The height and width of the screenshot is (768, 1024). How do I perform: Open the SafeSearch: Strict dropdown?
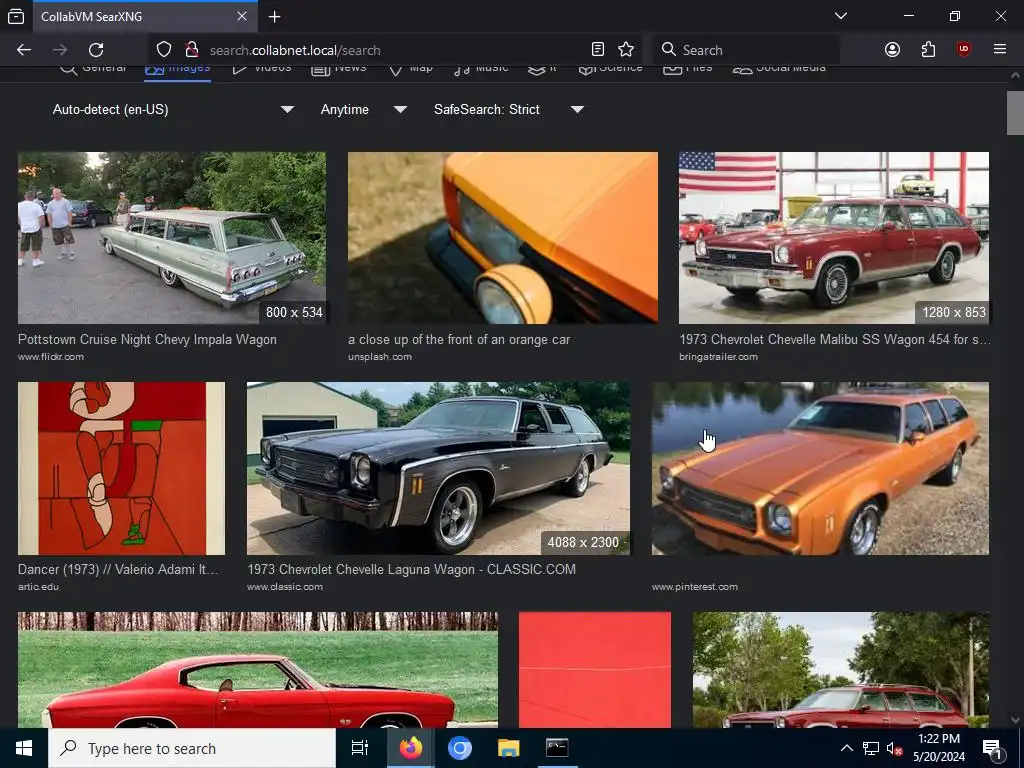(x=508, y=110)
